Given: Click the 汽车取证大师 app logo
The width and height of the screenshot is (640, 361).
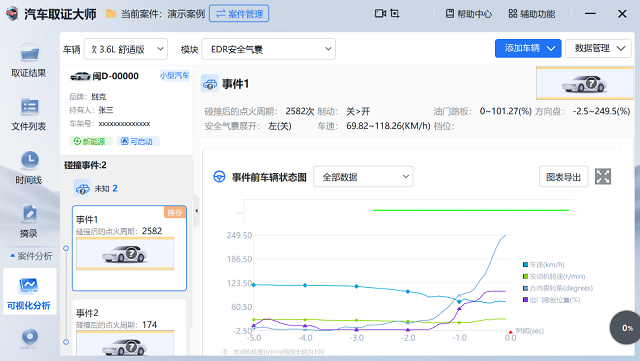Looking at the screenshot, I should (12, 14).
